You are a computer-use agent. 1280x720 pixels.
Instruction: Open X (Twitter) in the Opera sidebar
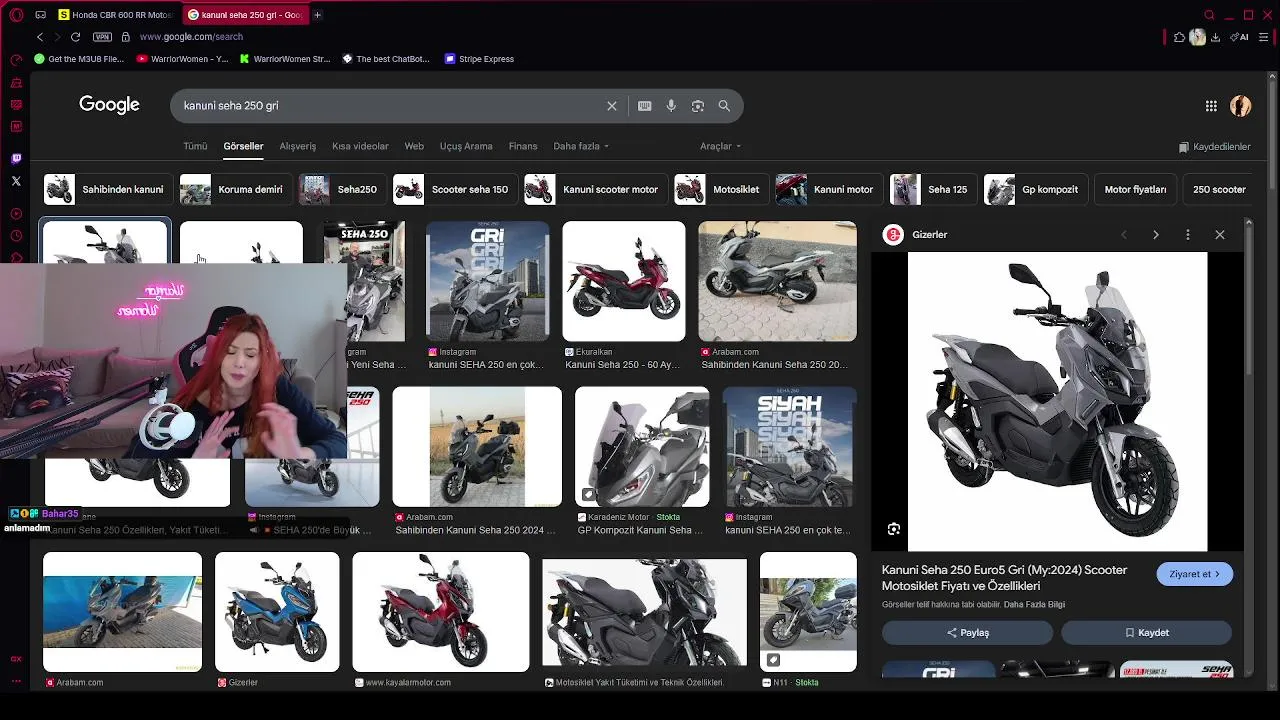16,181
